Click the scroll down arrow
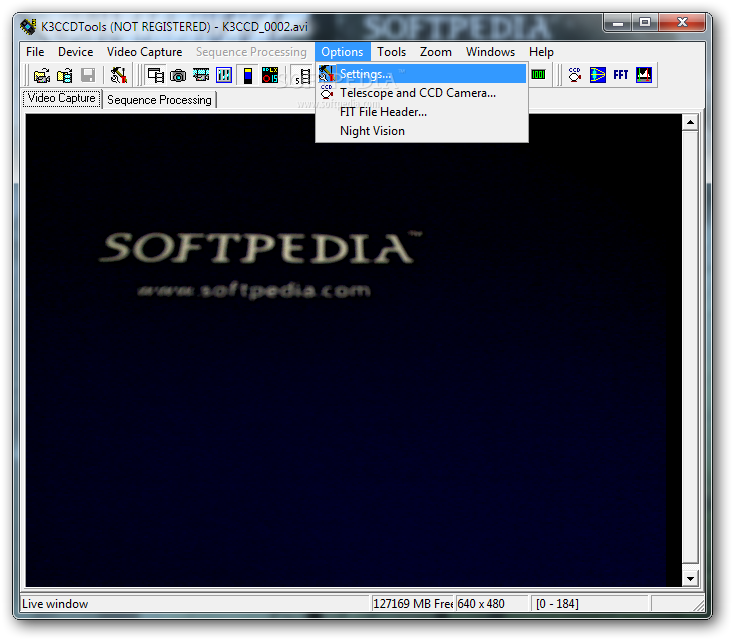 coord(690,579)
